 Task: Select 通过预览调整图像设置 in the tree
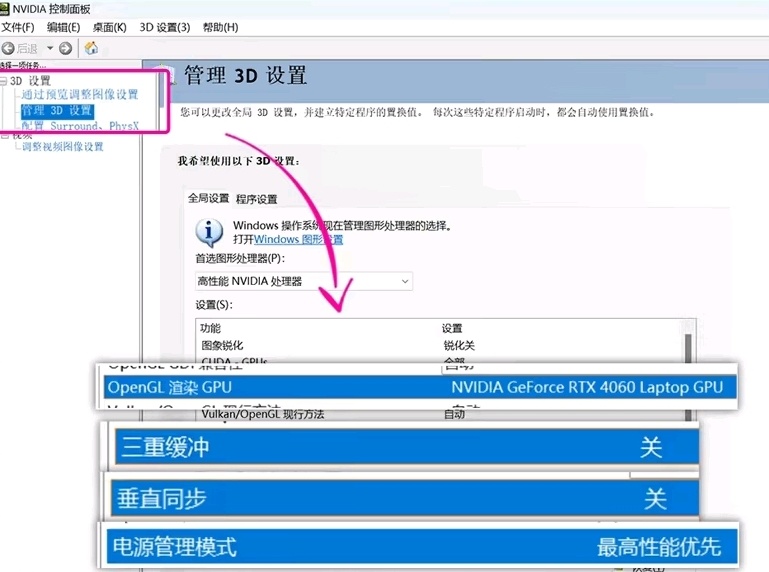[80, 95]
